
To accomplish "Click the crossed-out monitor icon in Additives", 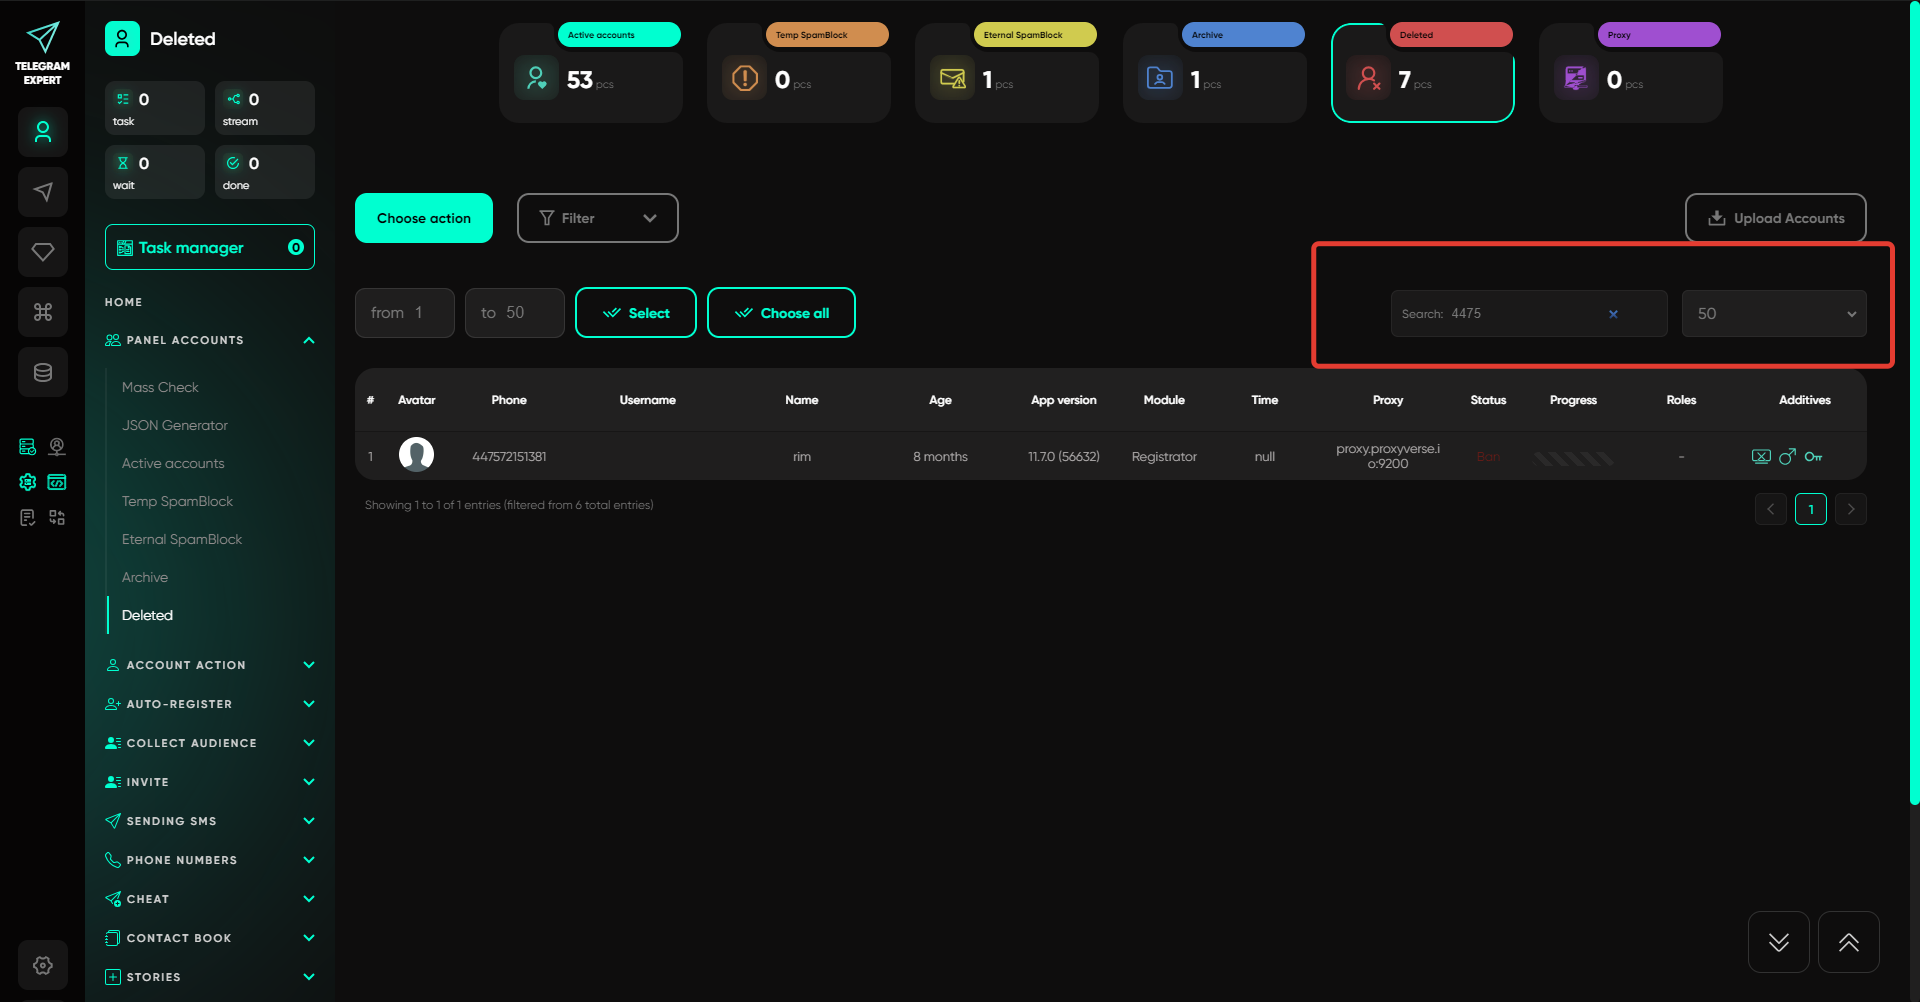I will point(1761,457).
